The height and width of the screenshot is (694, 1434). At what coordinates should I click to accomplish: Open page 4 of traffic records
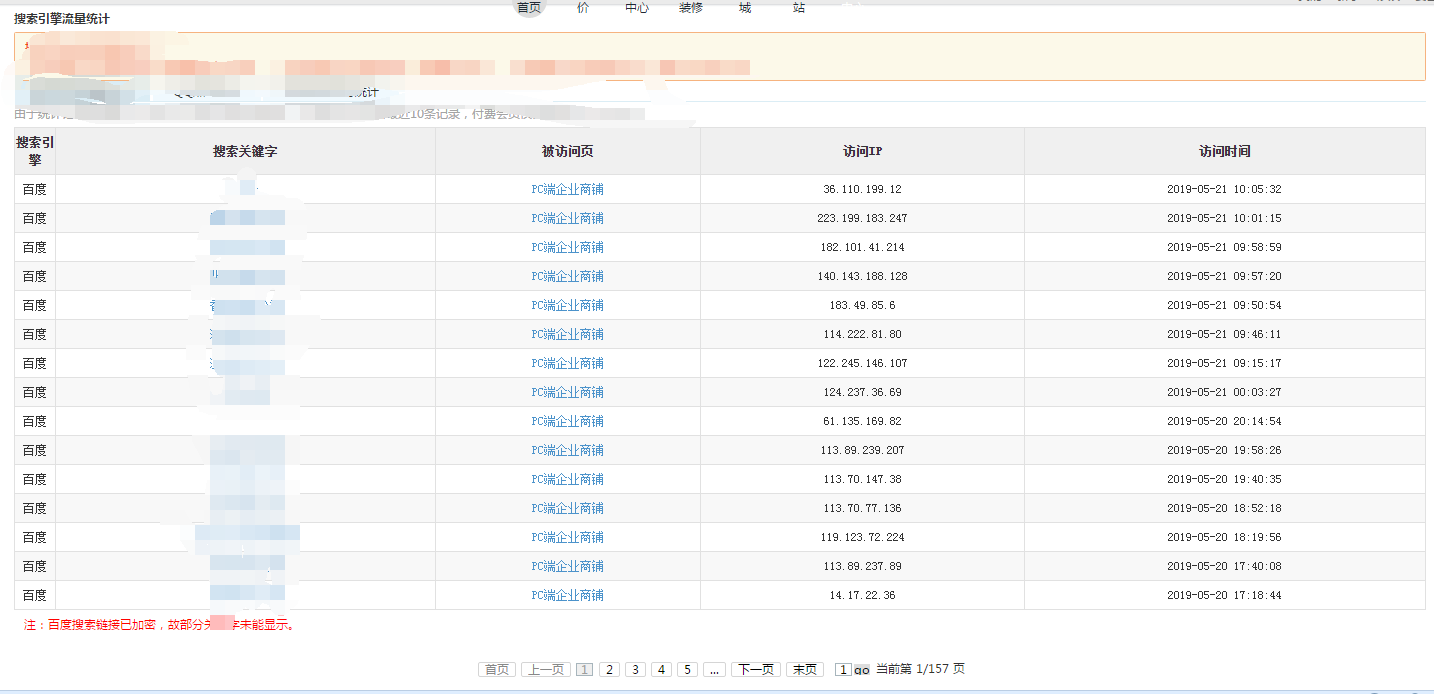click(661, 670)
